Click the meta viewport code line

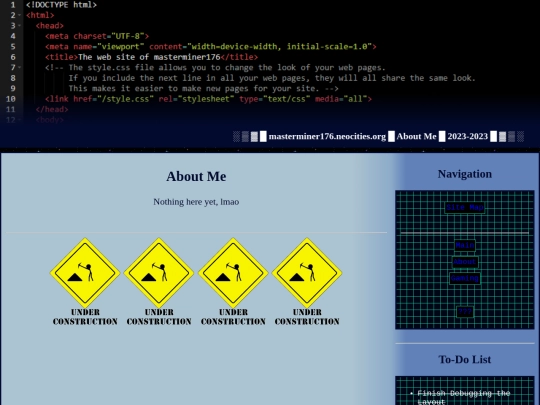click(210, 46)
